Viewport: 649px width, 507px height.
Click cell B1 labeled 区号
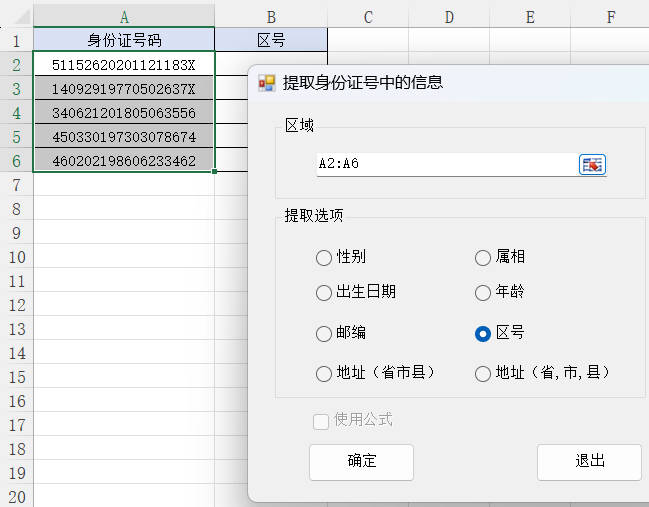click(x=271, y=40)
